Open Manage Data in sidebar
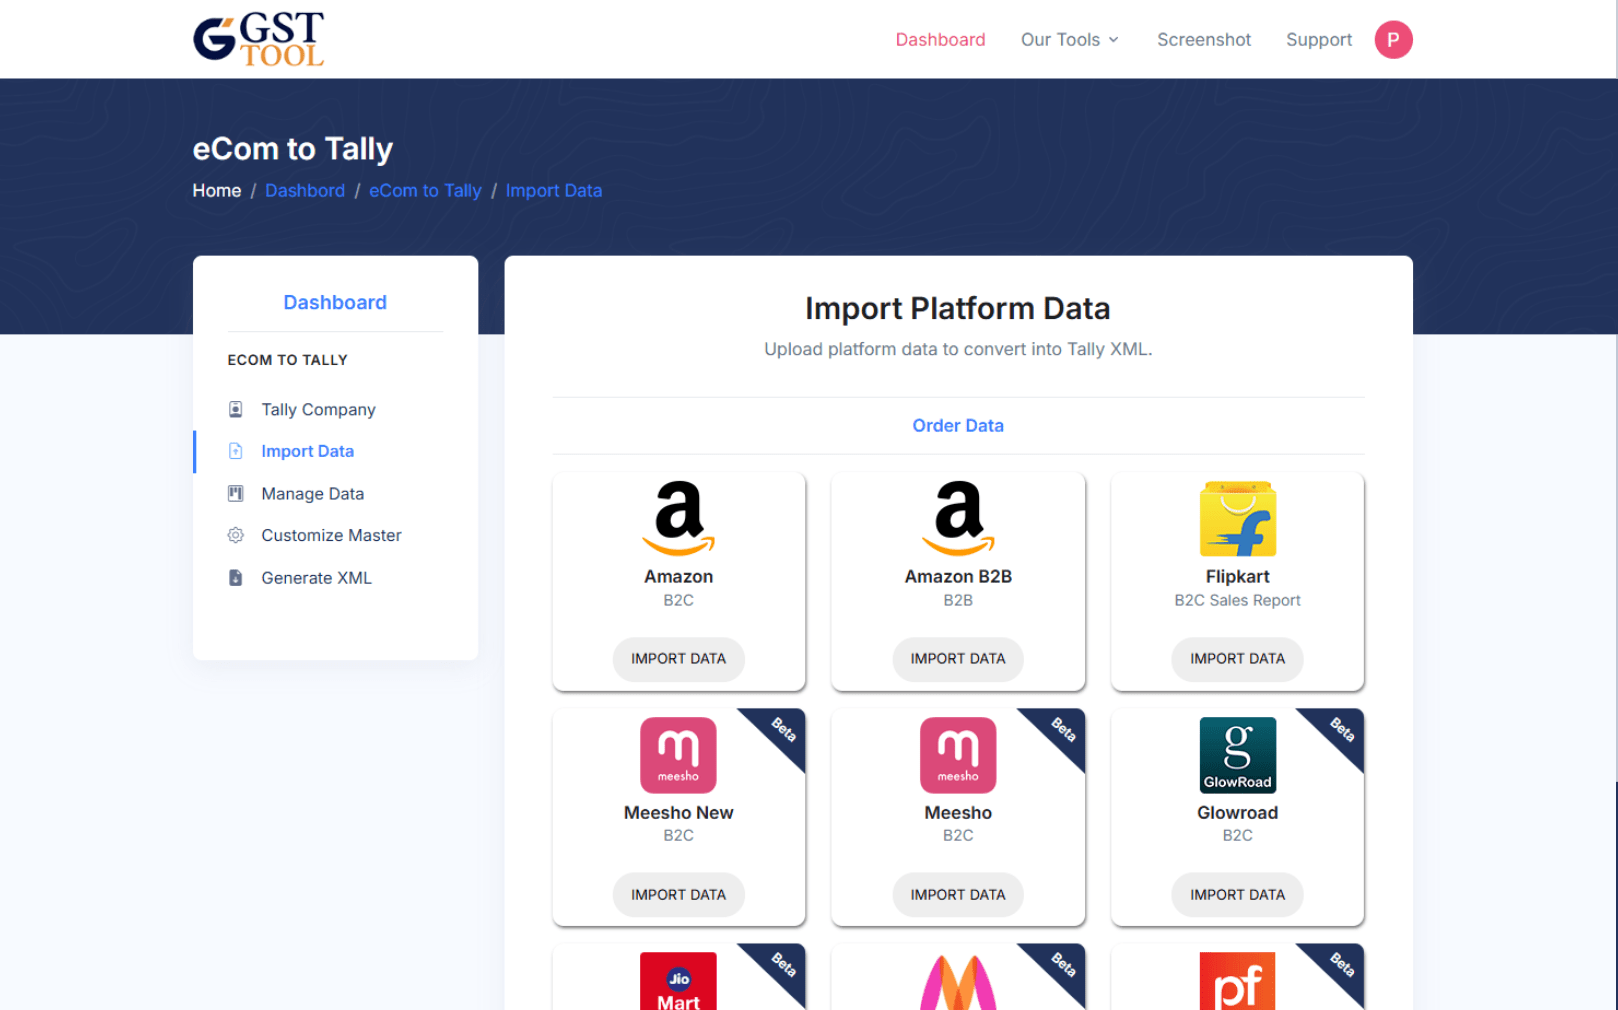 click(312, 493)
